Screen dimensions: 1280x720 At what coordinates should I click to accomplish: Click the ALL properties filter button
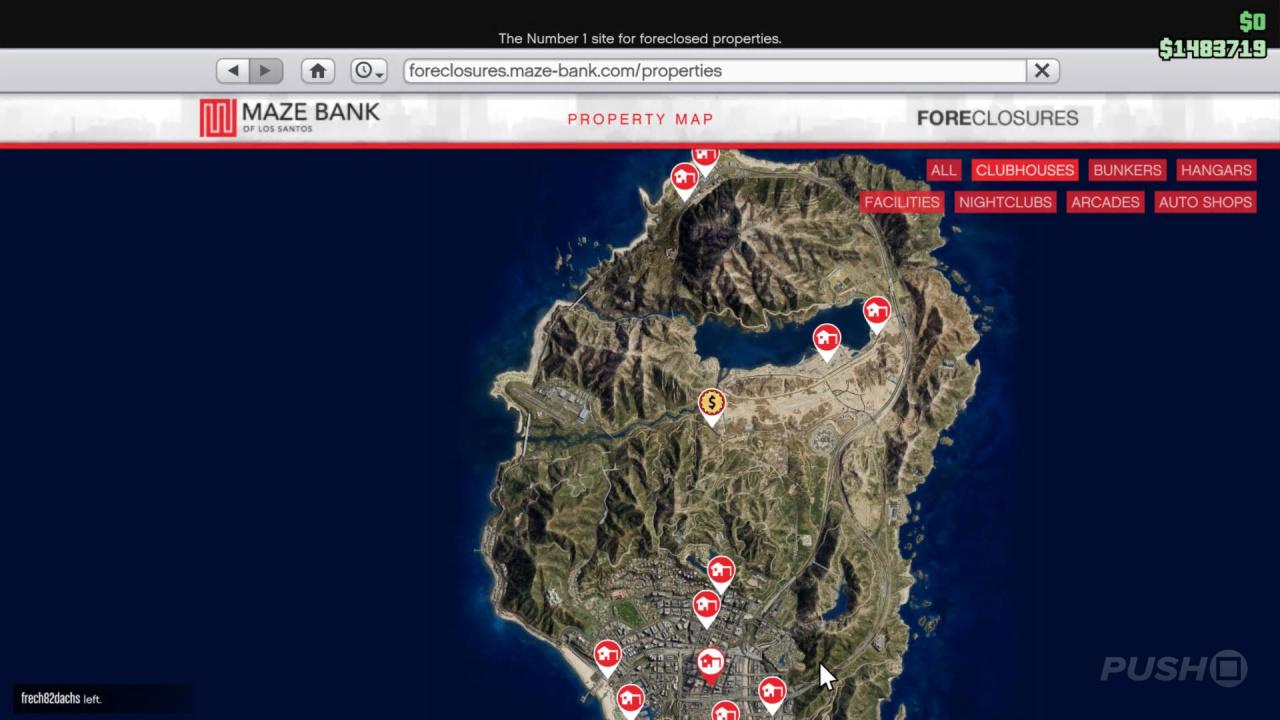(943, 169)
